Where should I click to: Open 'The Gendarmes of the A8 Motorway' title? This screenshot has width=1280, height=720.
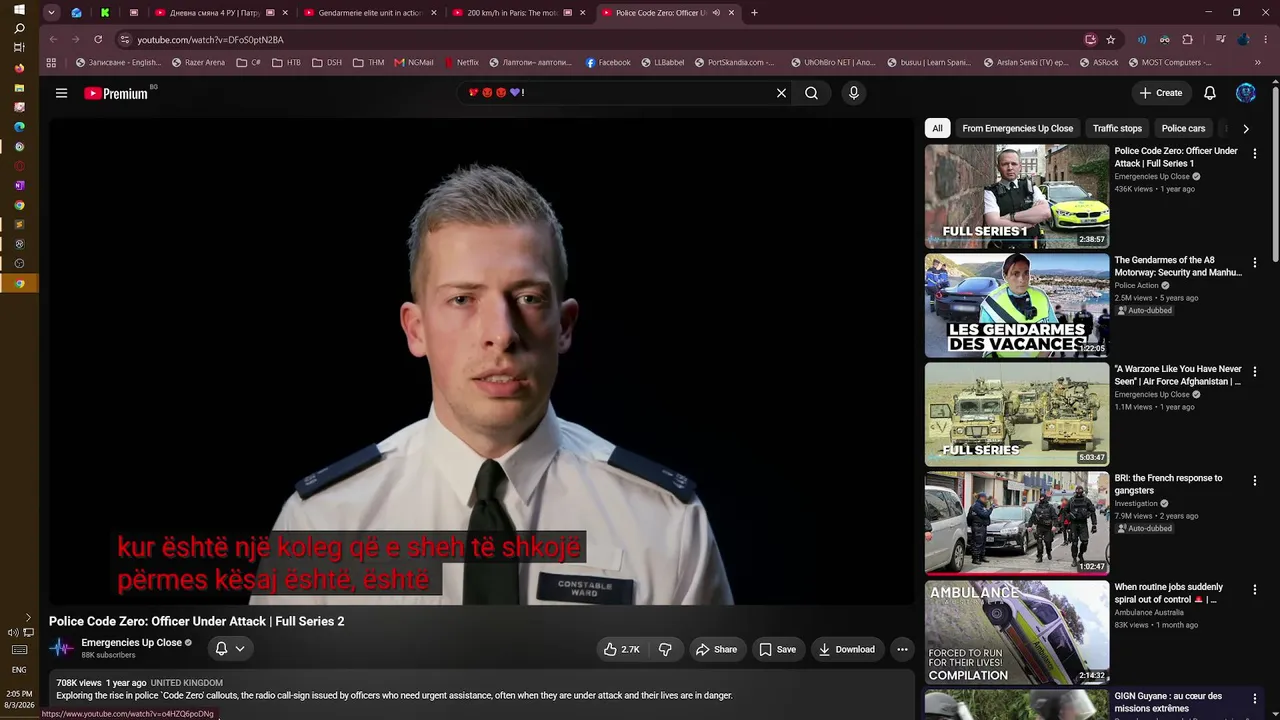click(x=1178, y=266)
